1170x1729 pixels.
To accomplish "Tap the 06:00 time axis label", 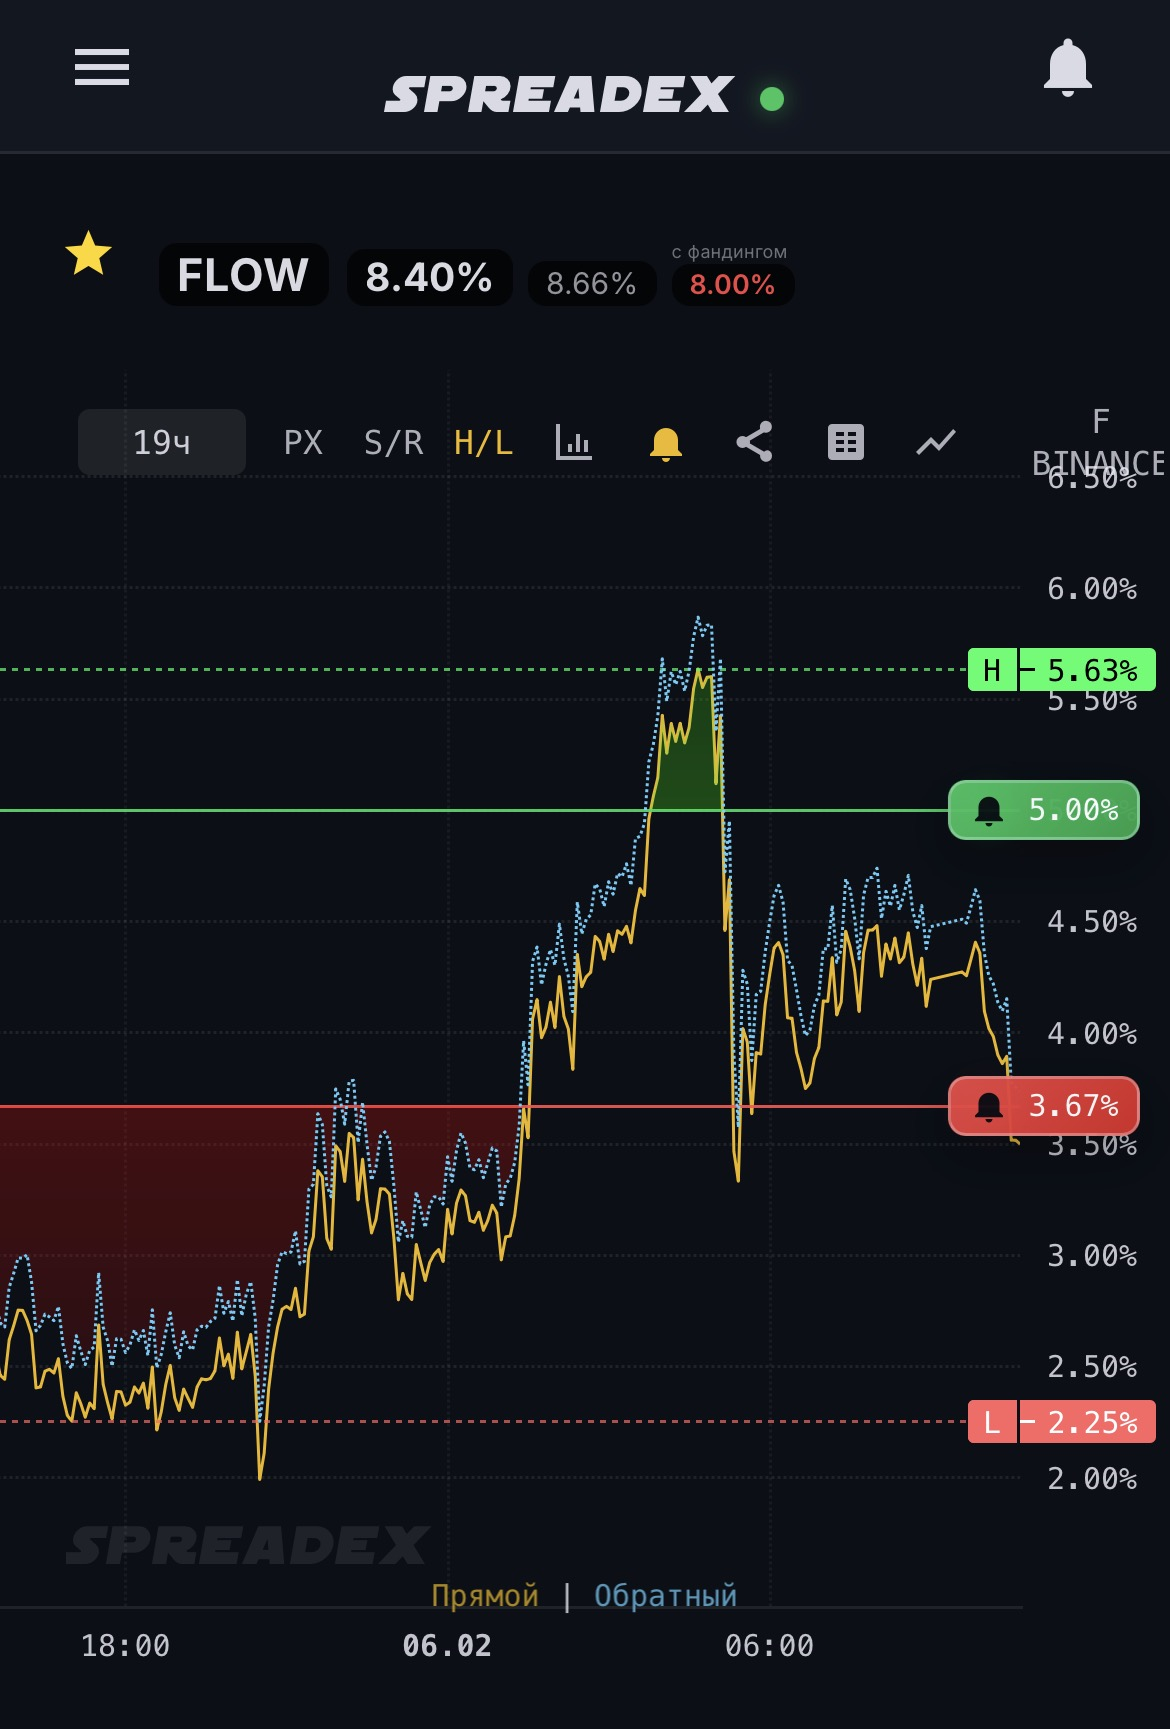I will coord(769,1646).
